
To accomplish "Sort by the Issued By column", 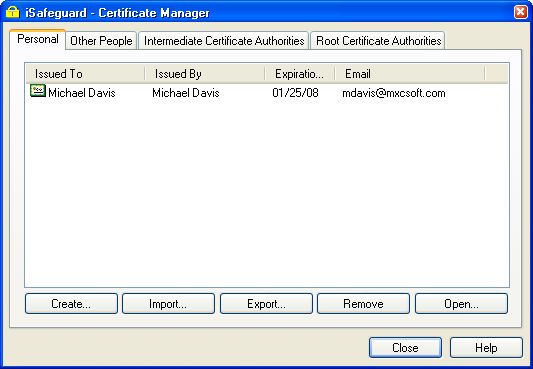I will click(x=205, y=74).
